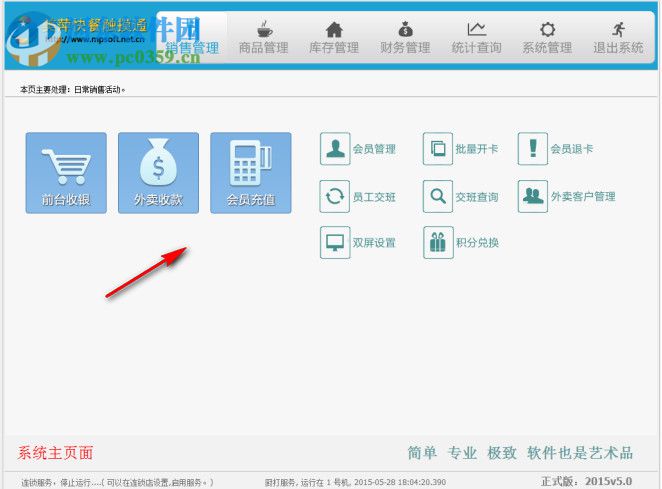Open the 外卖收款 takeout payment tile

158,173
